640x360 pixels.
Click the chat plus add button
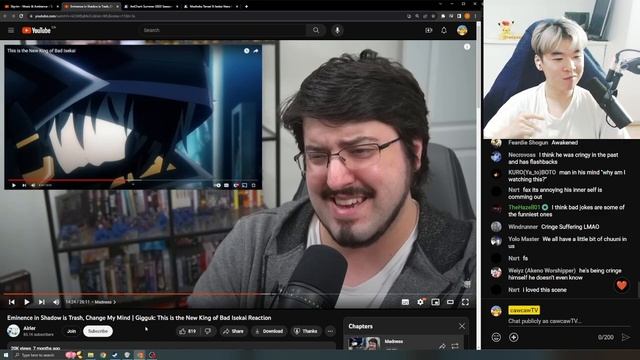click(514, 337)
